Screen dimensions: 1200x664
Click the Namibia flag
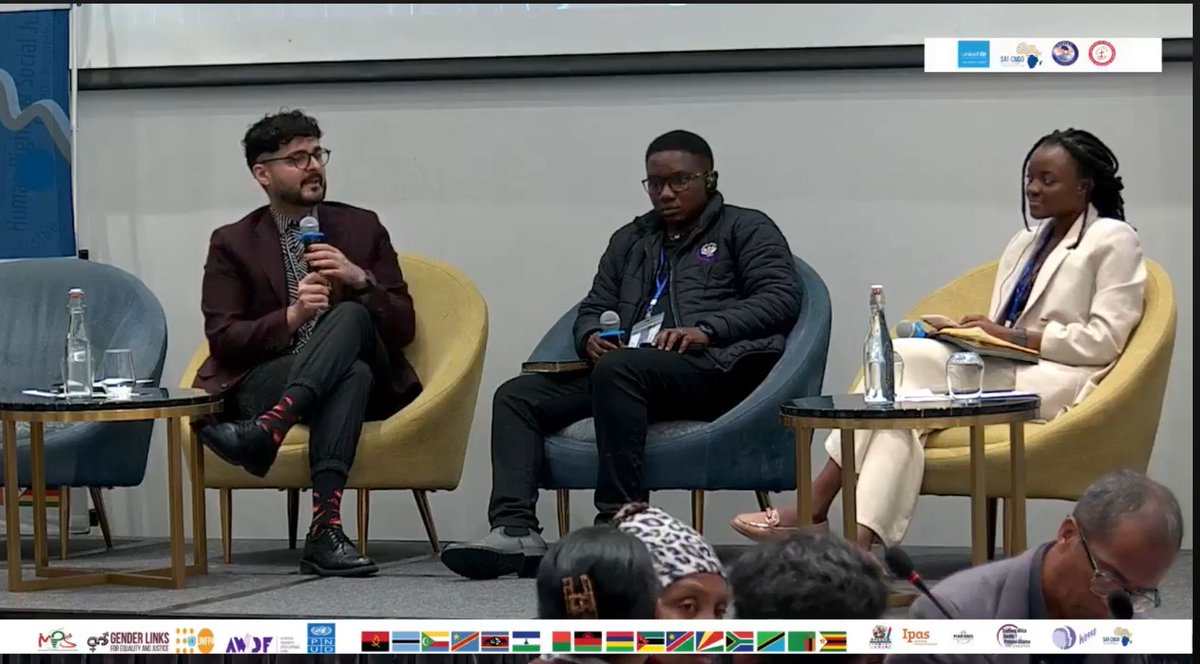tap(680, 641)
